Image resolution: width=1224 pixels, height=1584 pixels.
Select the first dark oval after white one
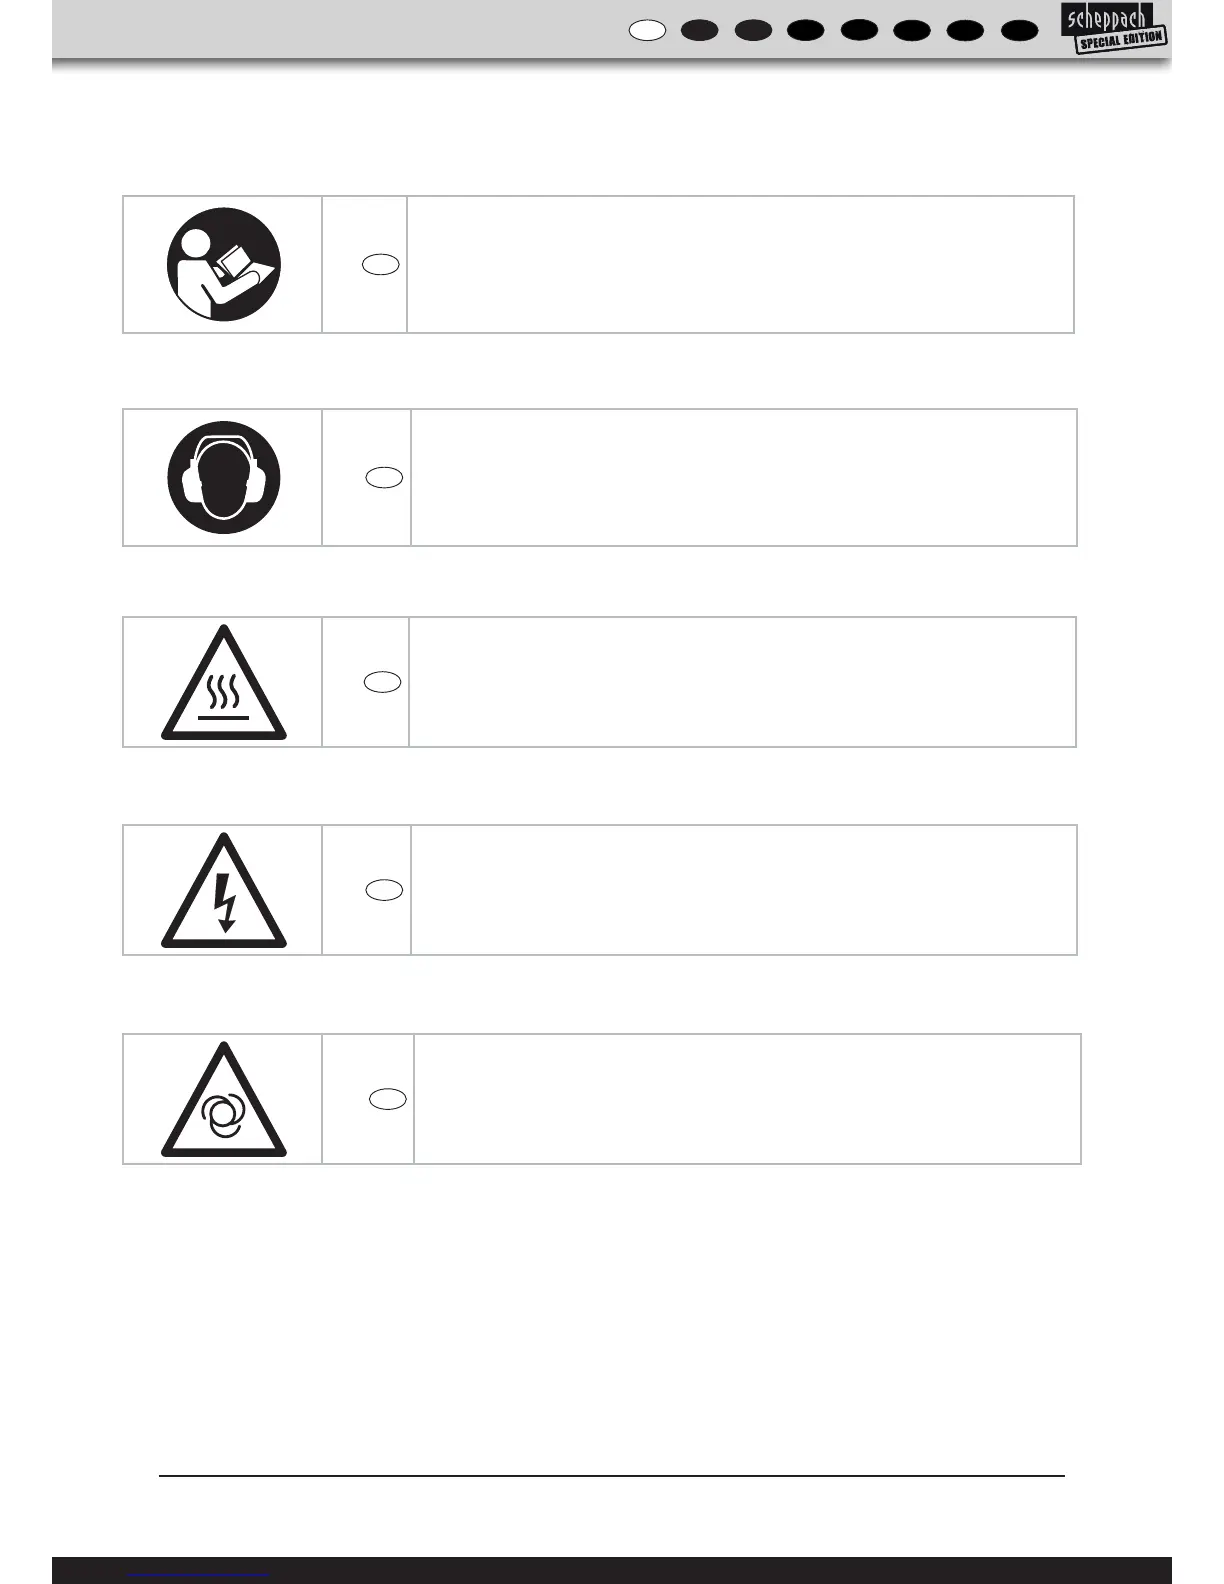(x=700, y=30)
